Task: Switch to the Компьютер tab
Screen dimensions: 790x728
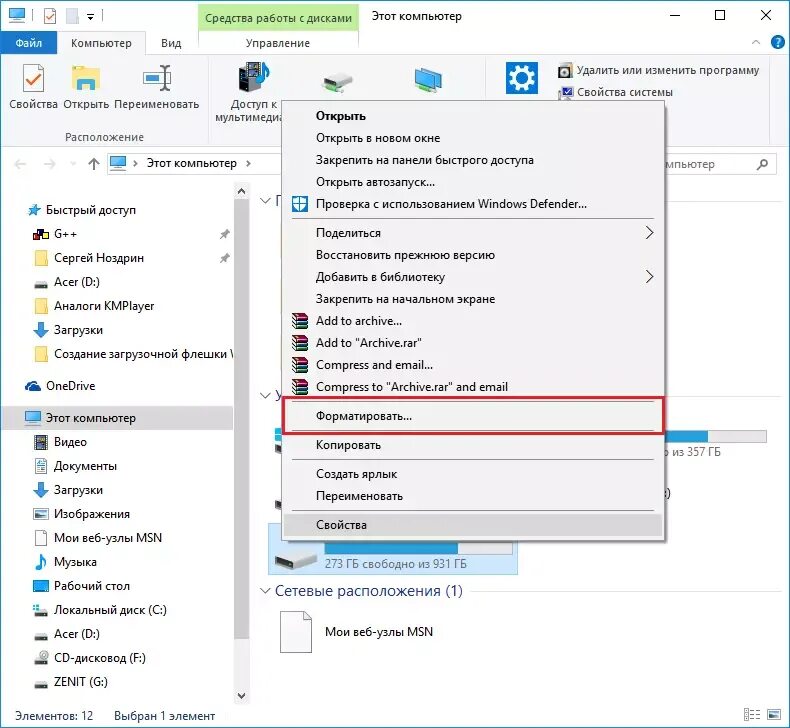Action: (101, 43)
